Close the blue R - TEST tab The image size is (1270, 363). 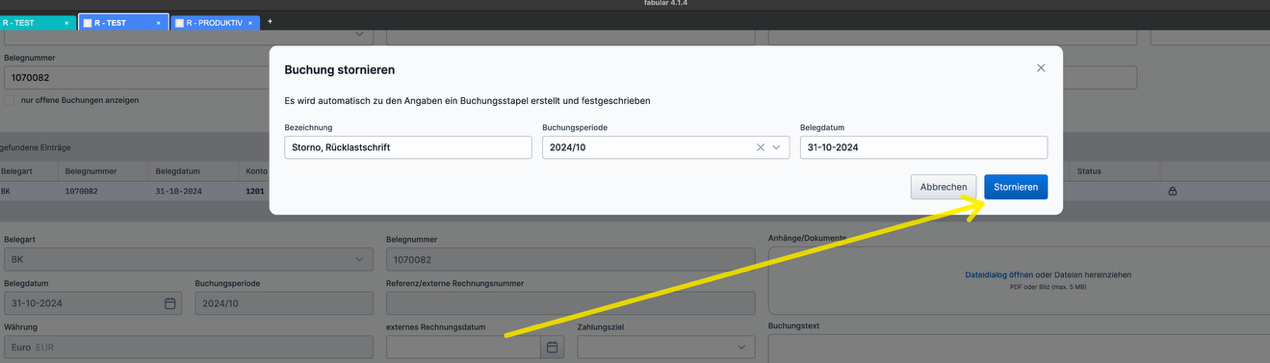[159, 22]
